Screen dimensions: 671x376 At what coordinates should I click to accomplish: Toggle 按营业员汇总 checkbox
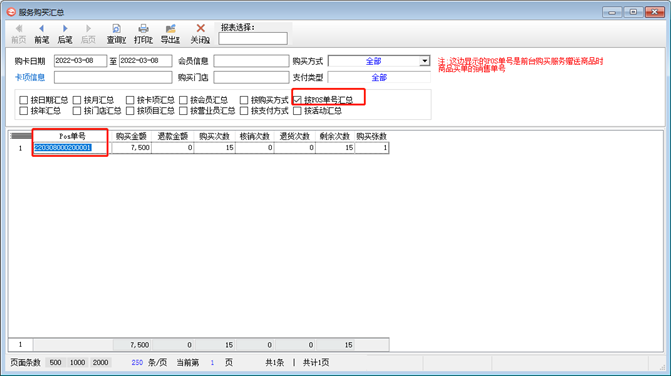pyautogui.click(x=183, y=111)
